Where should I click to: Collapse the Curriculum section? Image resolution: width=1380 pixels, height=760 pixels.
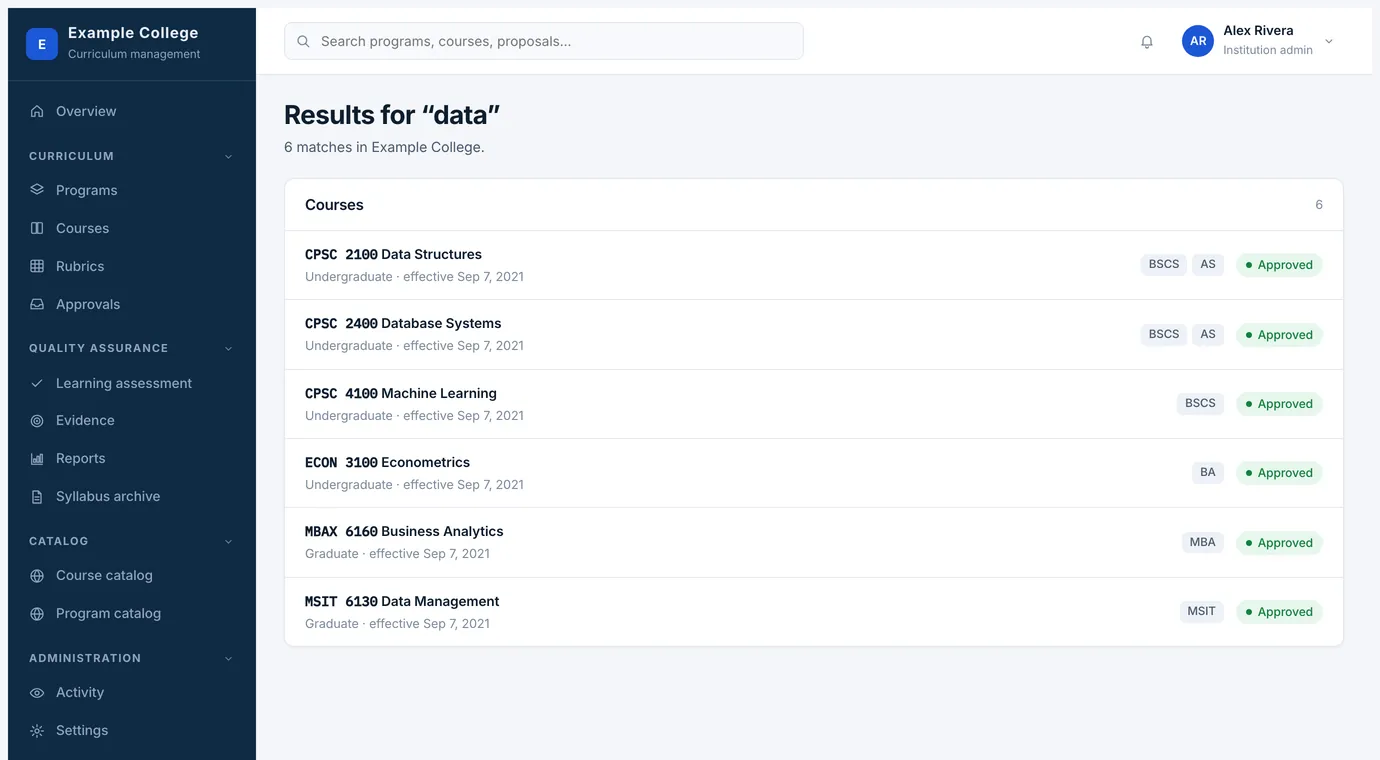pyautogui.click(x=228, y=156)
